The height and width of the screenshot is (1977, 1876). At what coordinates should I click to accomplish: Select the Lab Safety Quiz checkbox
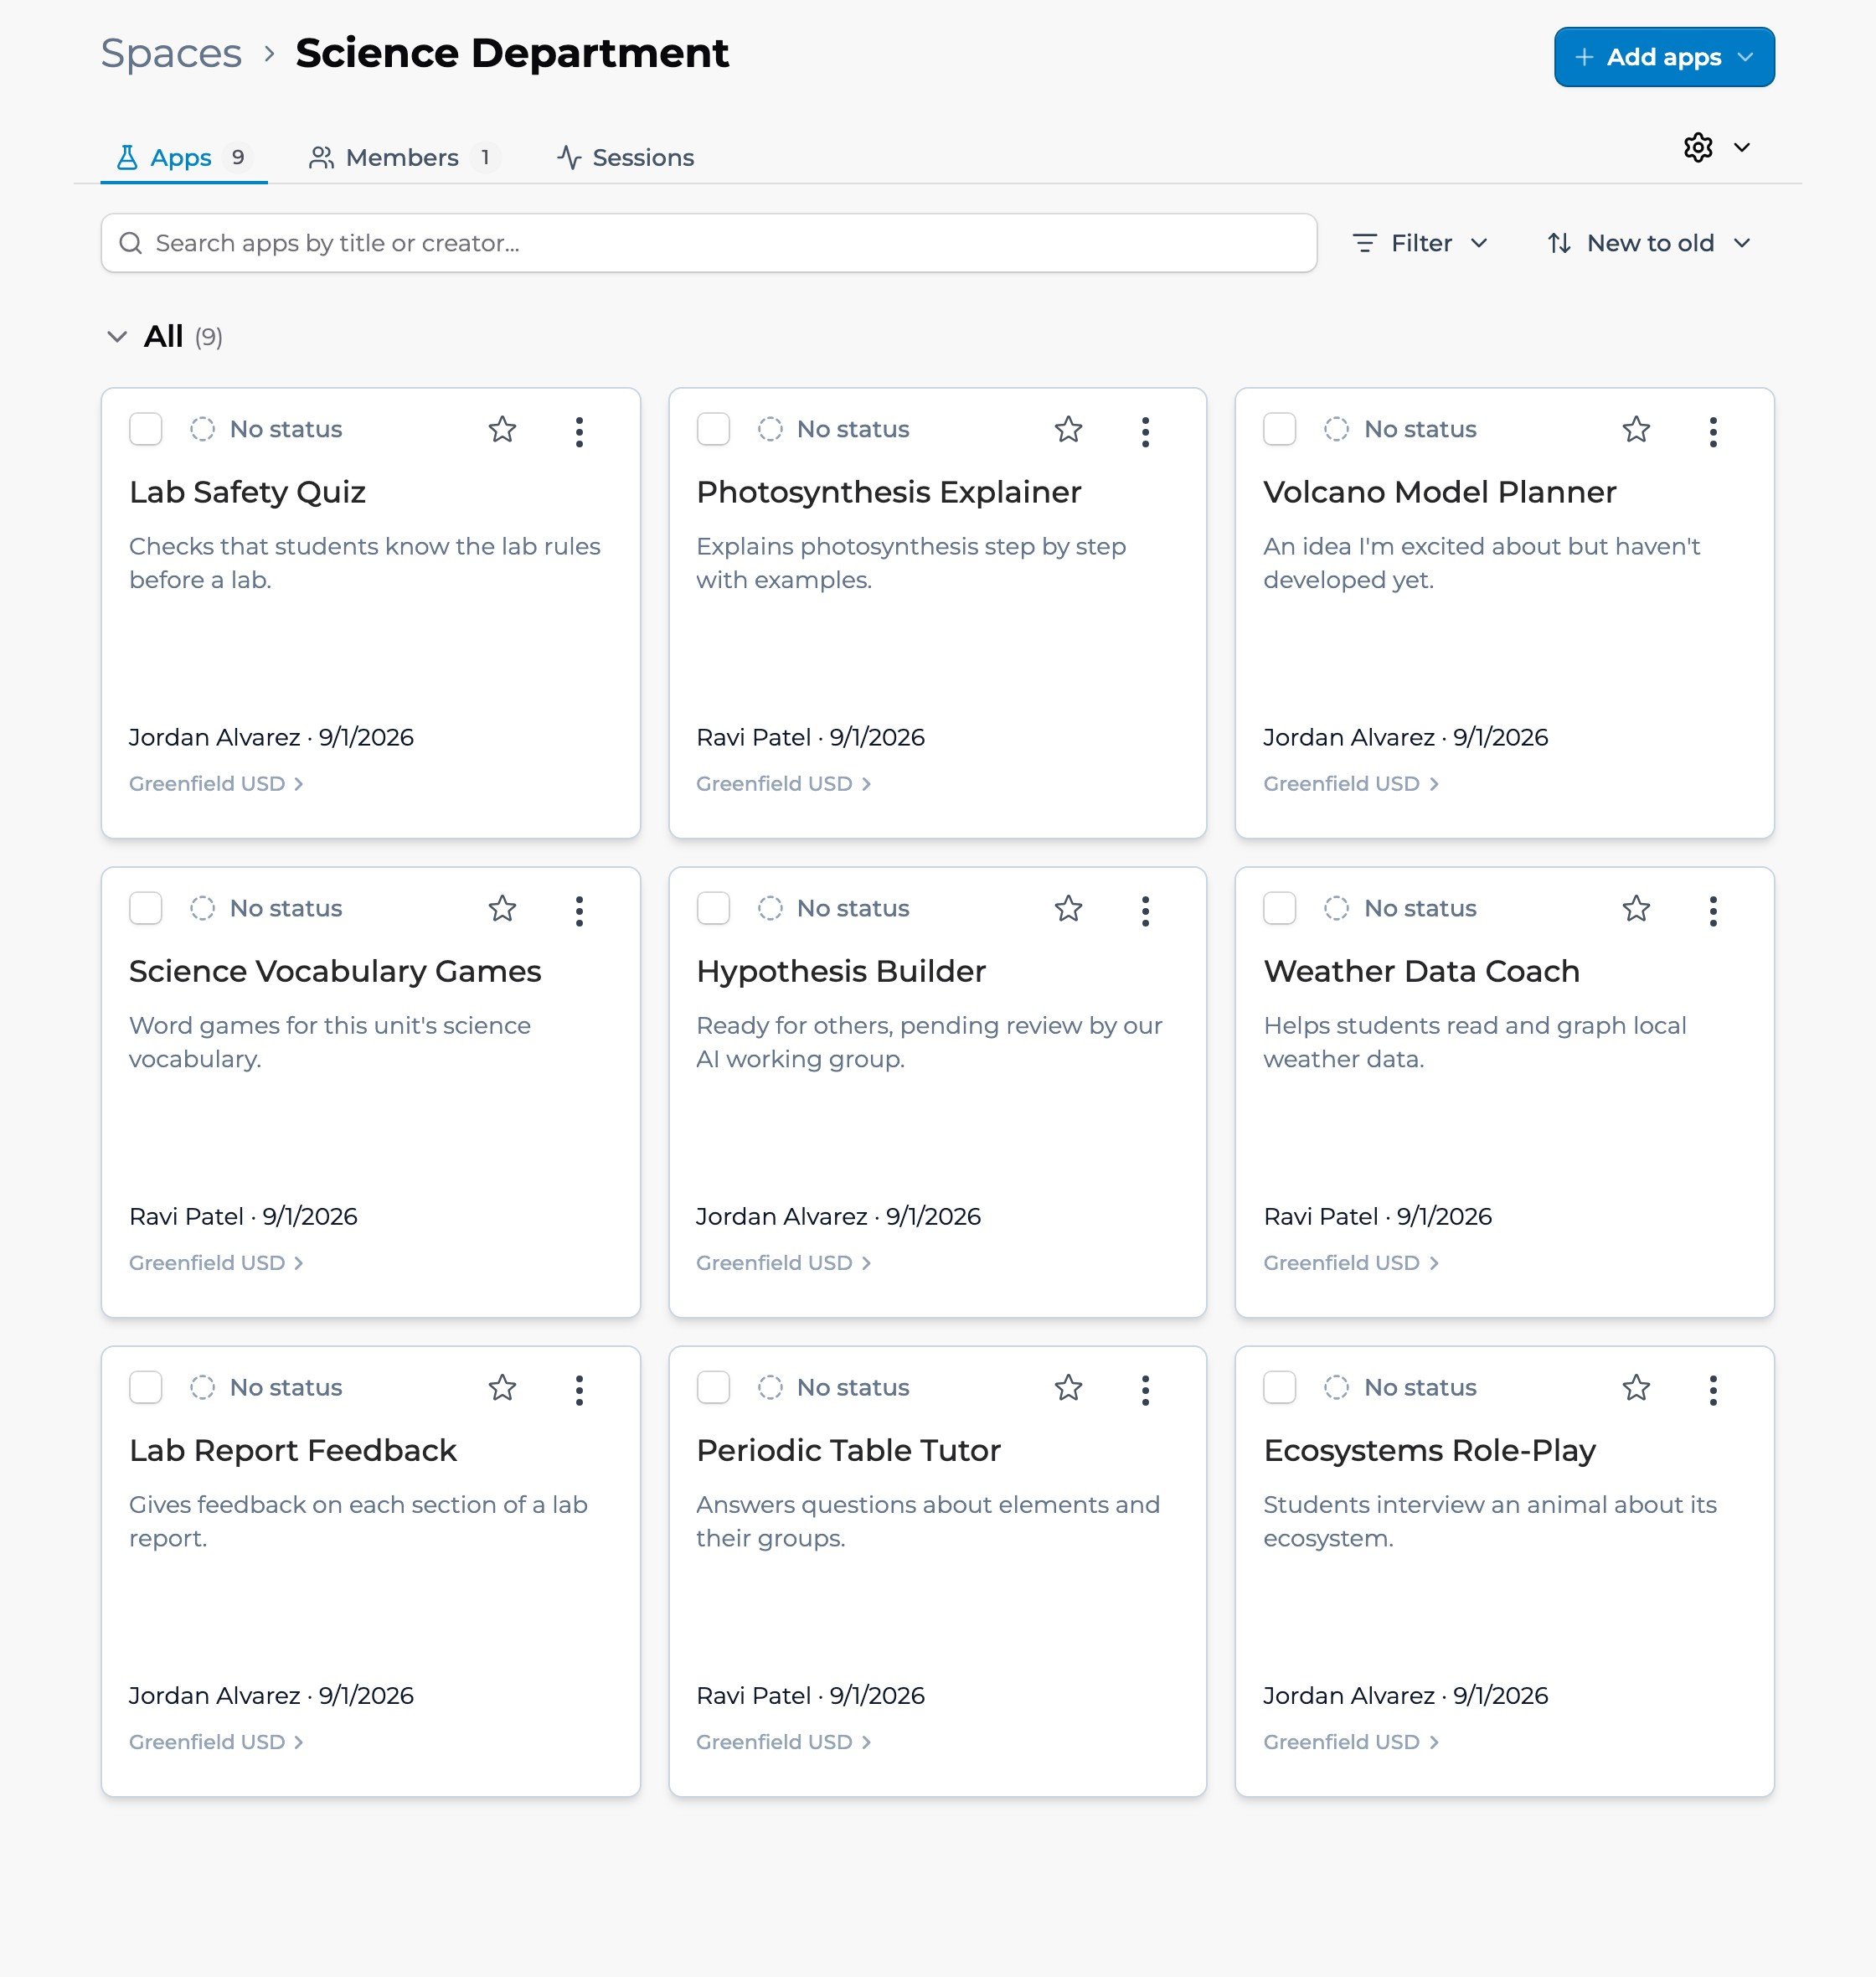click(146, 429)
